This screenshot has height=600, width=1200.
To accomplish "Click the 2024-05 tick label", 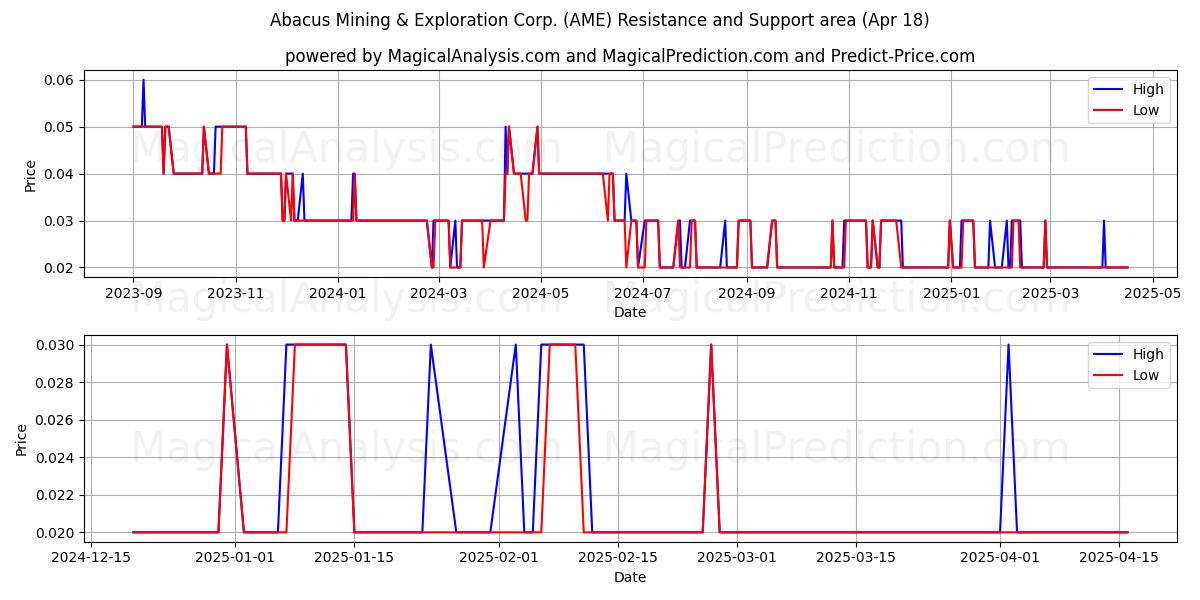I will (x=541, y=293).
